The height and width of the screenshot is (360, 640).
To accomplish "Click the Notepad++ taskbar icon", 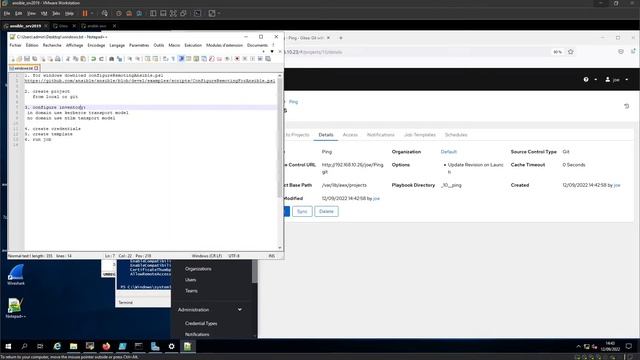I will [187, 346].
